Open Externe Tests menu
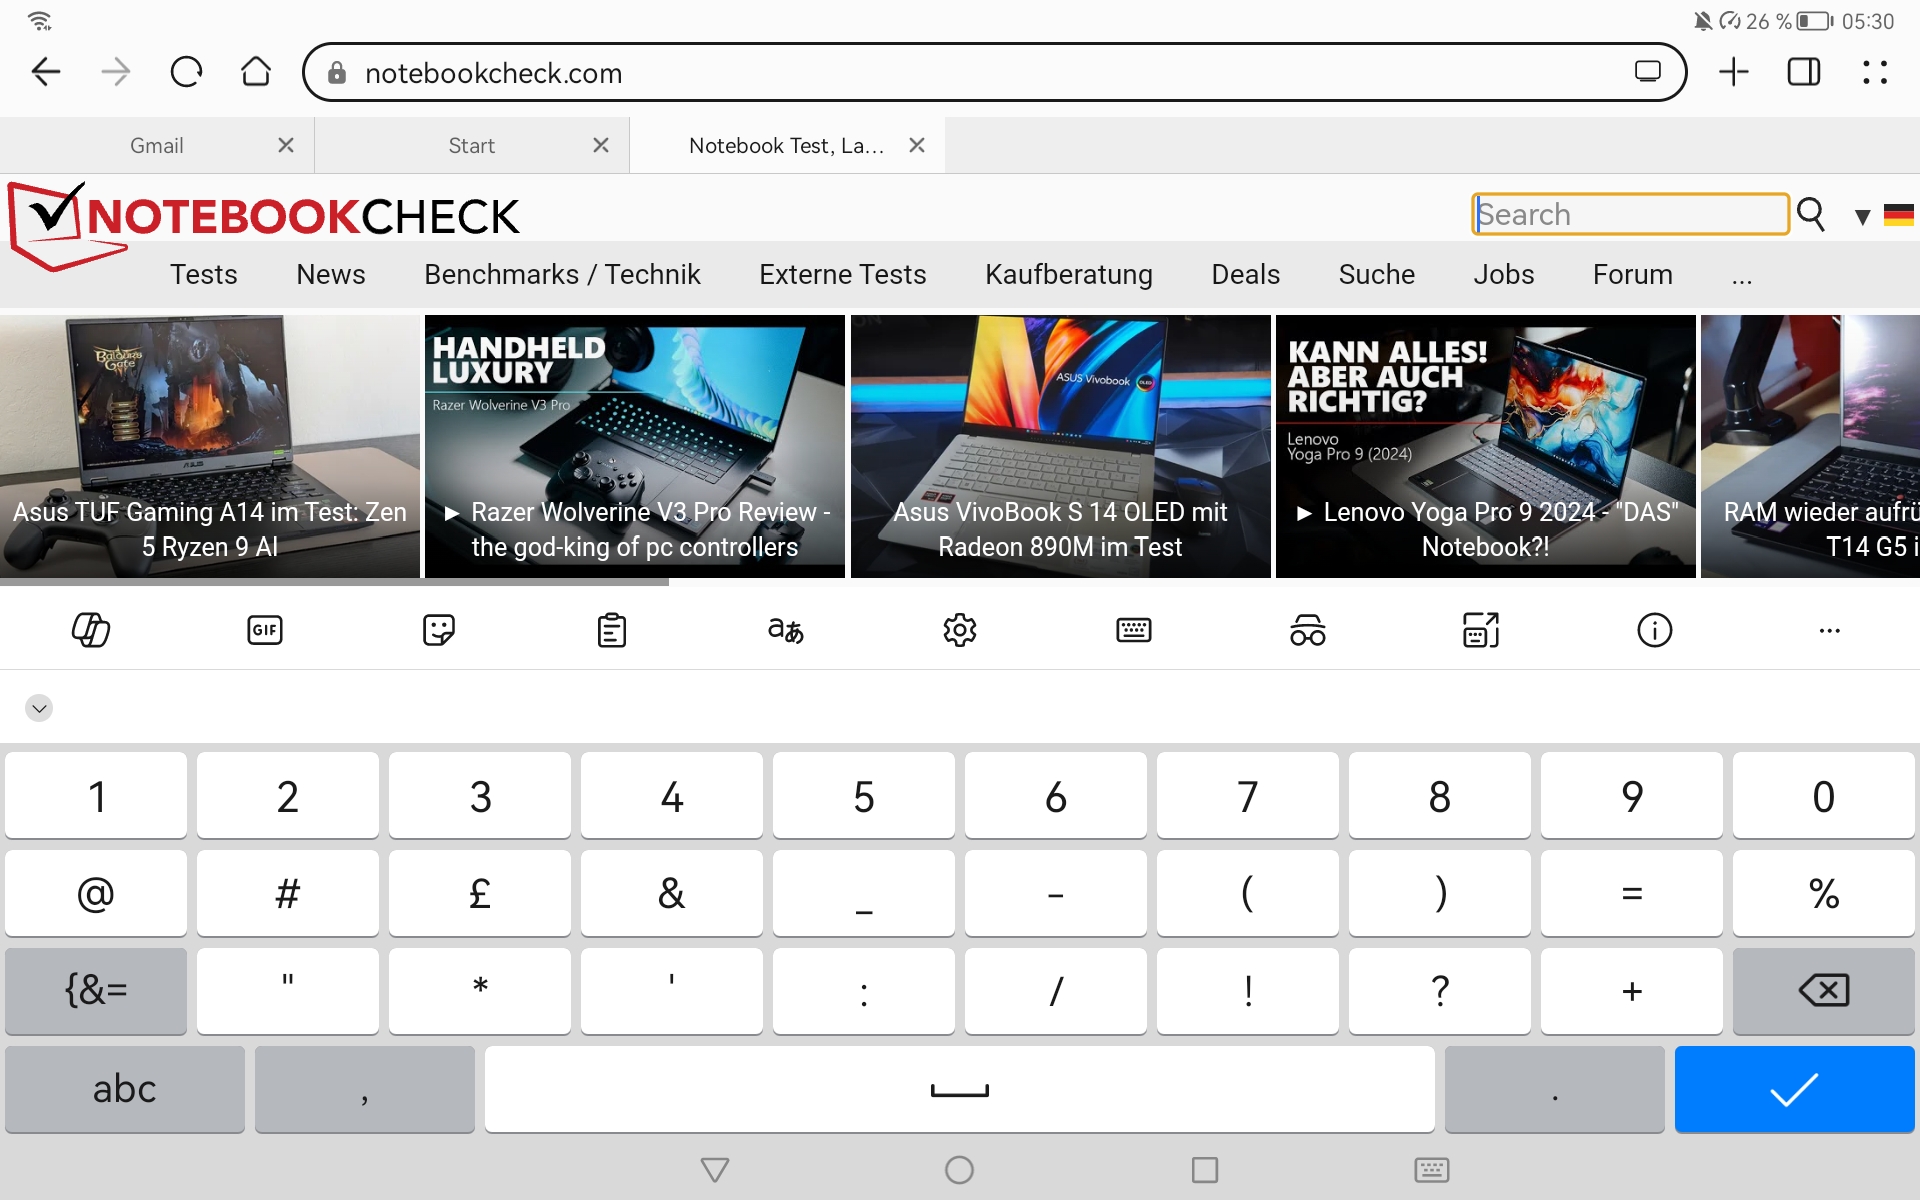Image resolution: width=1920 pixels, height=1200 pixels. pyautogui.click(x=843, y=274)
